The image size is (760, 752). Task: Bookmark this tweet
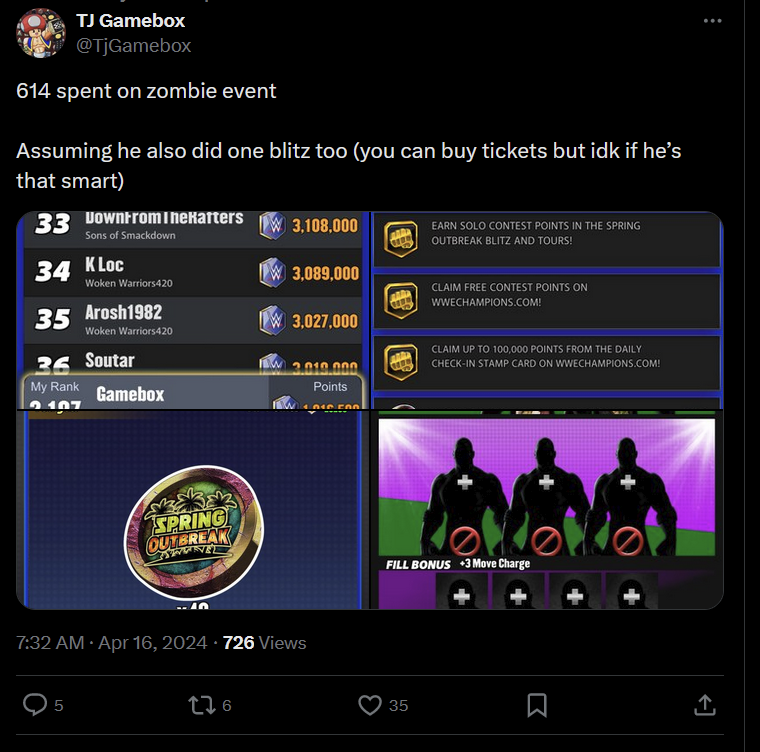coord(537,705)
